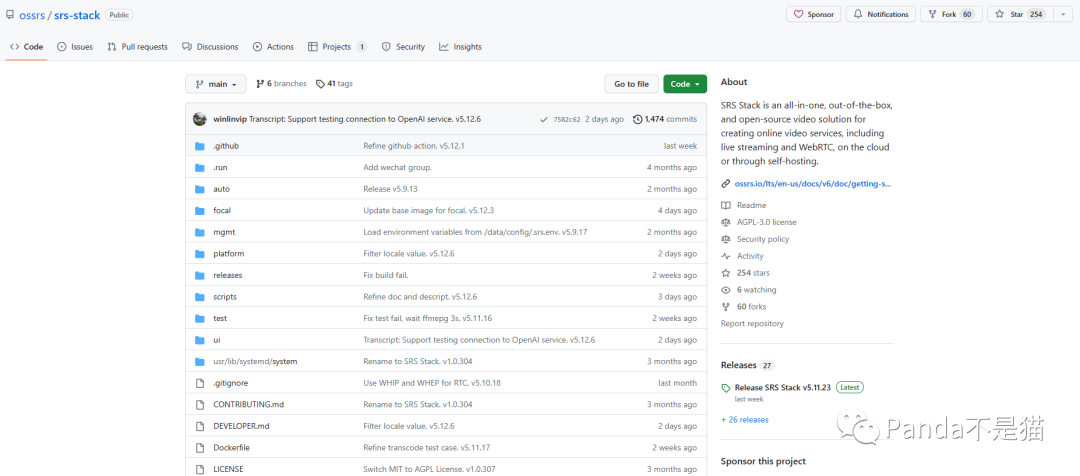
Task: Open the Security tab
Action: point(404,47)
